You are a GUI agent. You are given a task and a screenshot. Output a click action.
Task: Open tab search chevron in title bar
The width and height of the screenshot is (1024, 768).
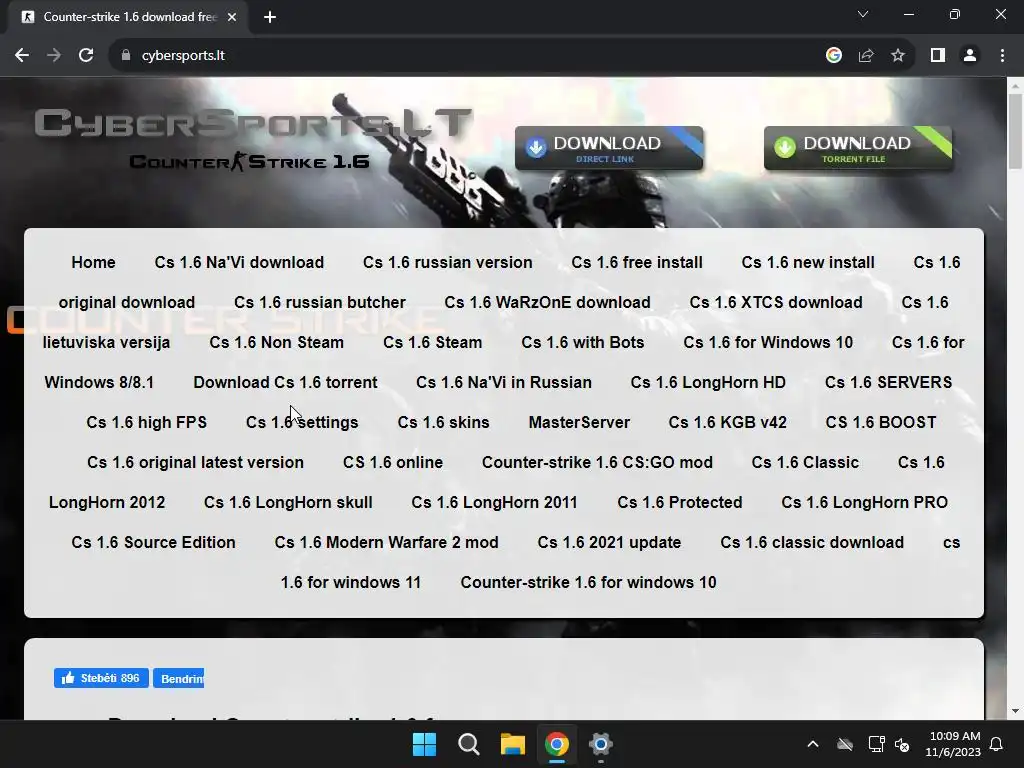(863, 14)
